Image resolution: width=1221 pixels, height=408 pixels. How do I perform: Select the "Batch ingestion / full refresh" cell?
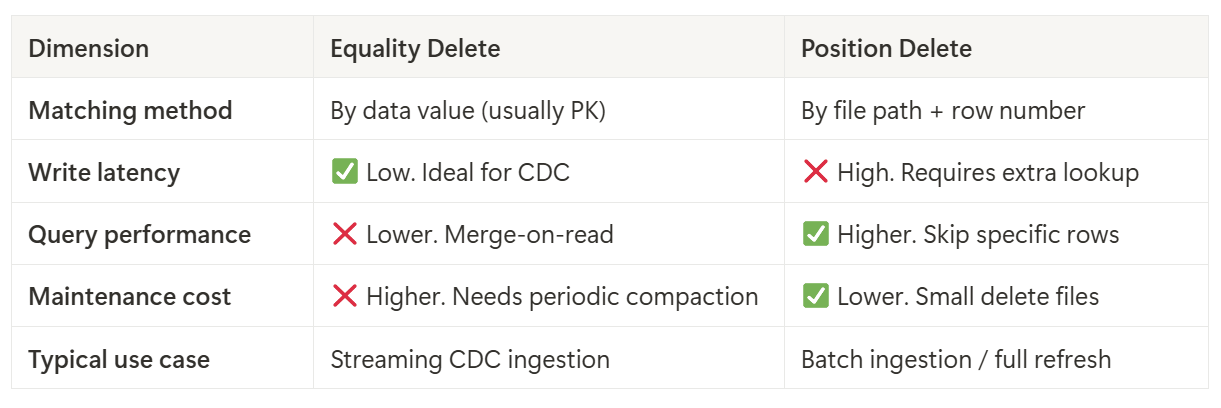pos(956,358)
